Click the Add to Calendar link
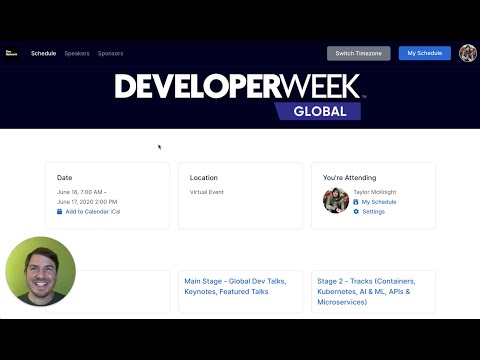The width and height of the screenshot is (480, 360). coord(87,212)
